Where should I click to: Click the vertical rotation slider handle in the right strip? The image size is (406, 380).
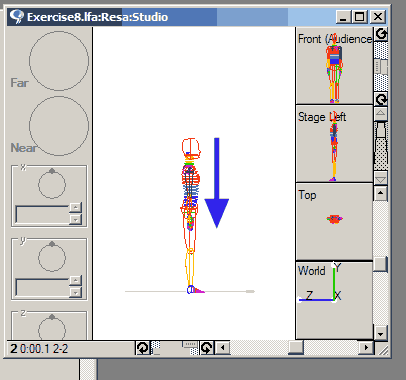click(381, 66)
